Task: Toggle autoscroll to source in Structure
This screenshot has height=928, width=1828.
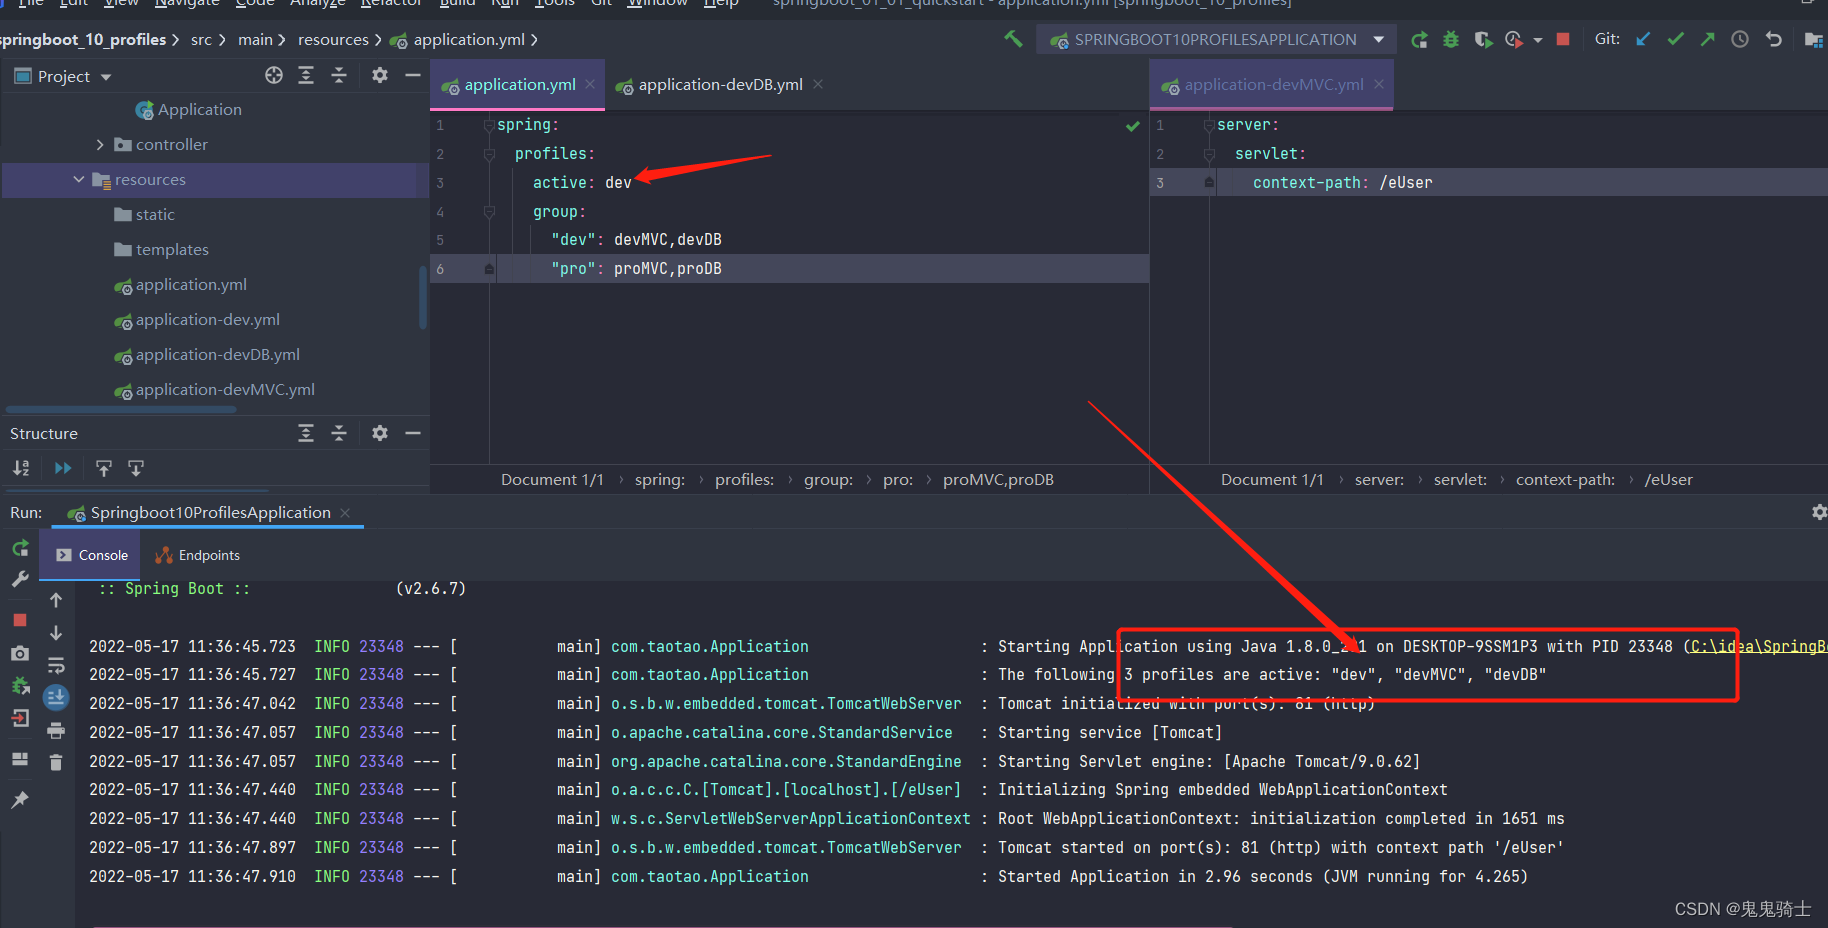Action: pyautogui.click(x=104, y=468)
